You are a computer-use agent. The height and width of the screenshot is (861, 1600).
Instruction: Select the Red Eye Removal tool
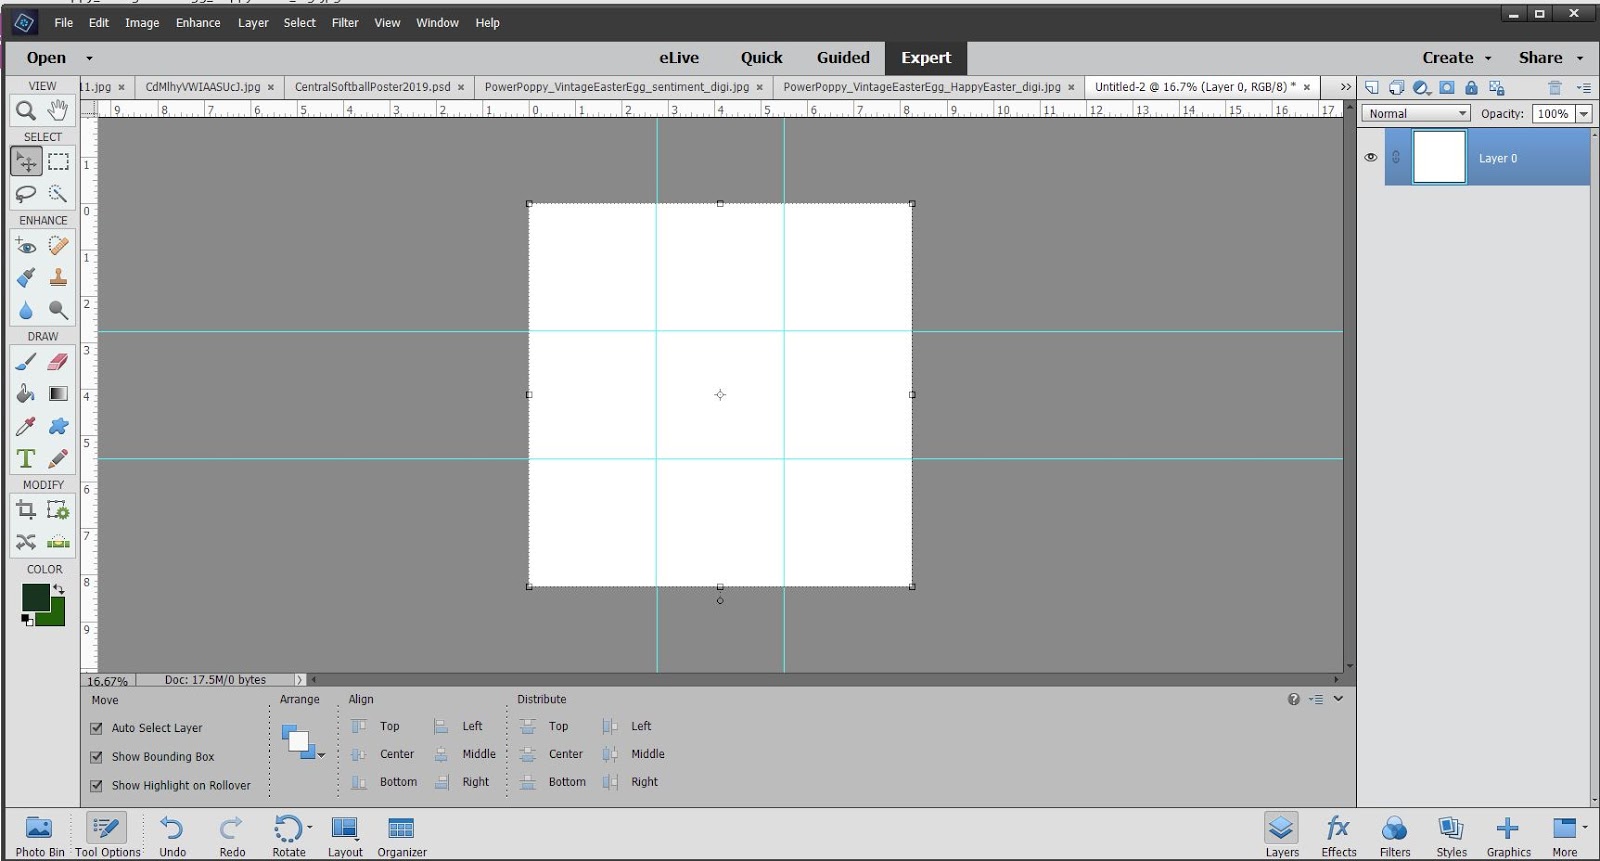coord(26,245)
